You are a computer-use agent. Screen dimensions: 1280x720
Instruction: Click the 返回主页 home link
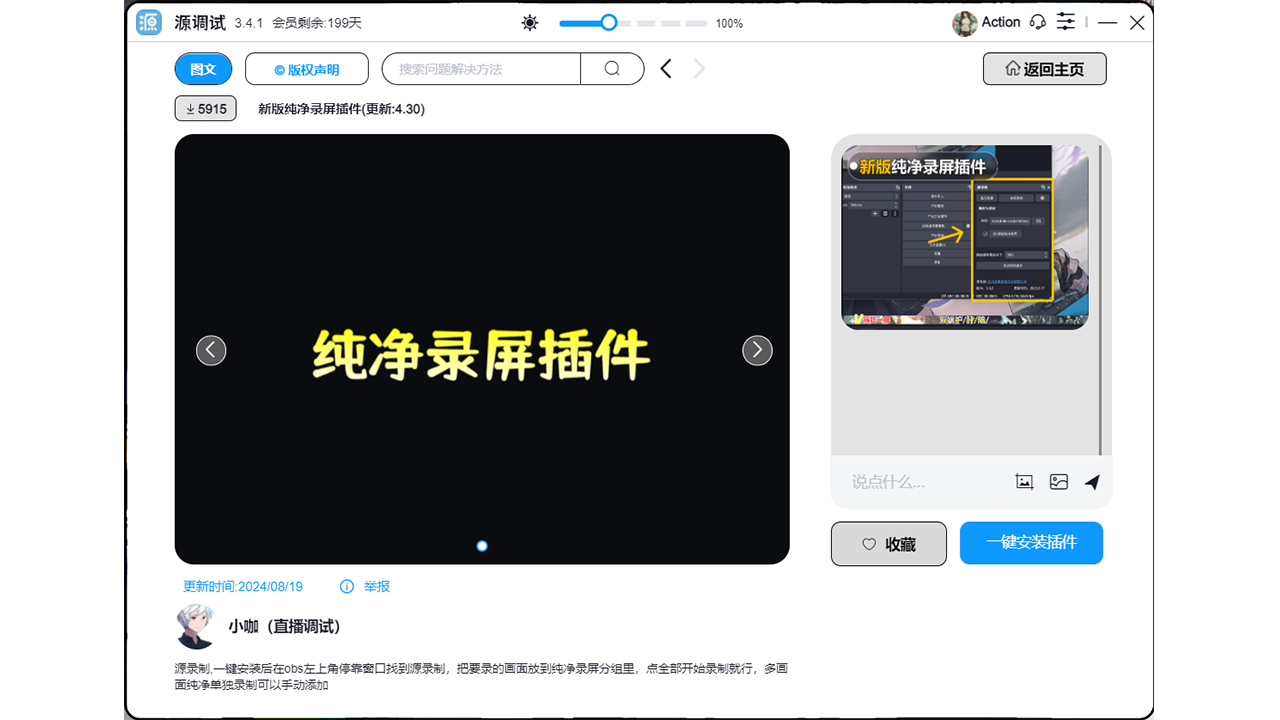1044,69
